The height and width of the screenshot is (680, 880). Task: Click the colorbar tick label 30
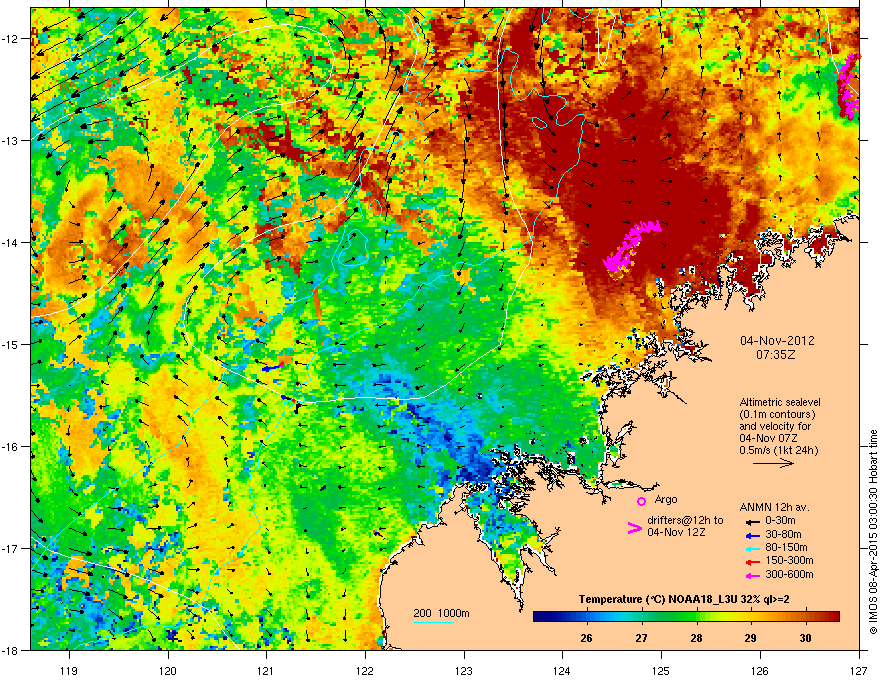click(x=805, y=638)
